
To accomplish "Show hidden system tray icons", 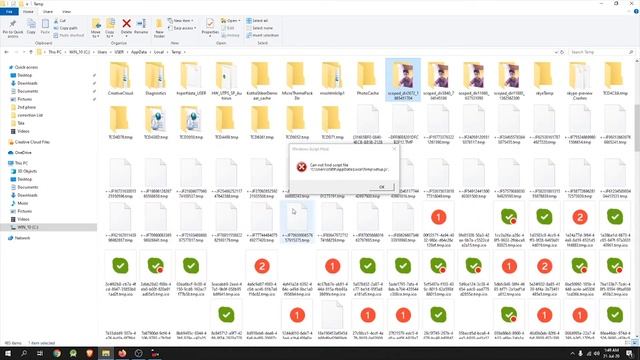I will tap(572, 353).
